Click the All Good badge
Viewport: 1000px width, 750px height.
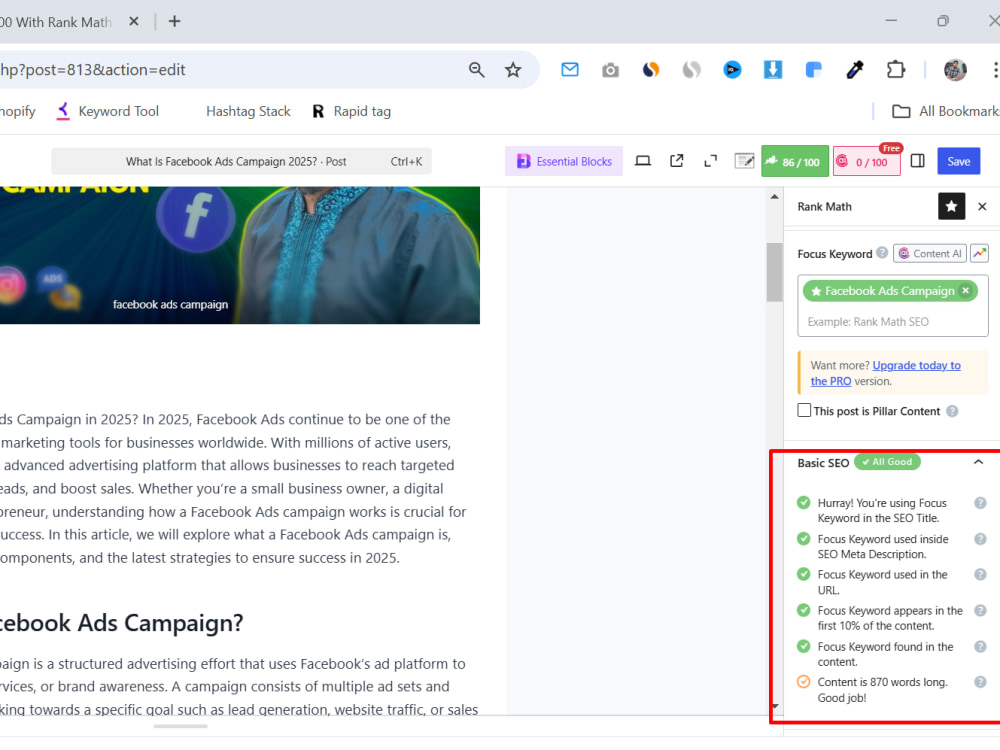click(886, 462)
